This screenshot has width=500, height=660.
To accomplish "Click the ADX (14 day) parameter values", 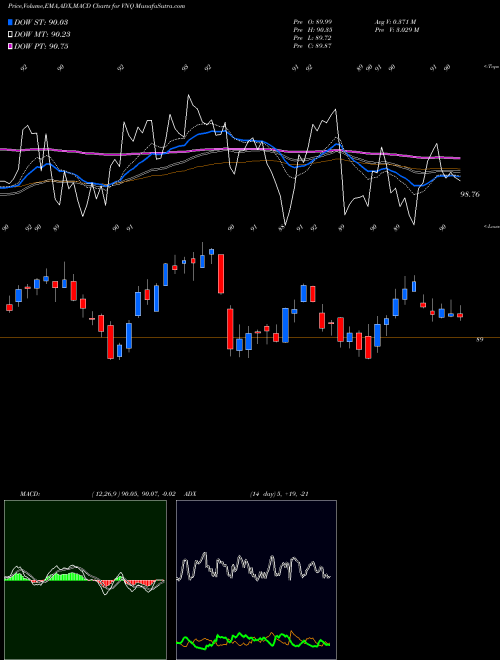I will point(279,494).
